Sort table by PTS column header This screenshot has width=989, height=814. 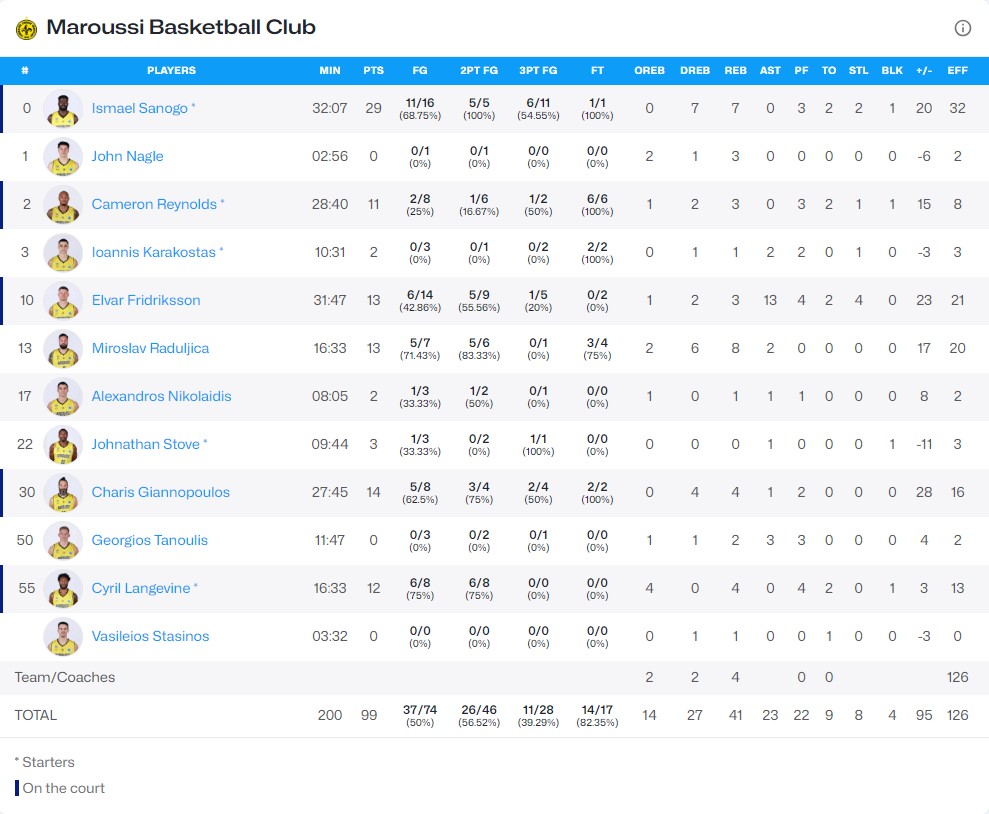[x=373, y=71]
